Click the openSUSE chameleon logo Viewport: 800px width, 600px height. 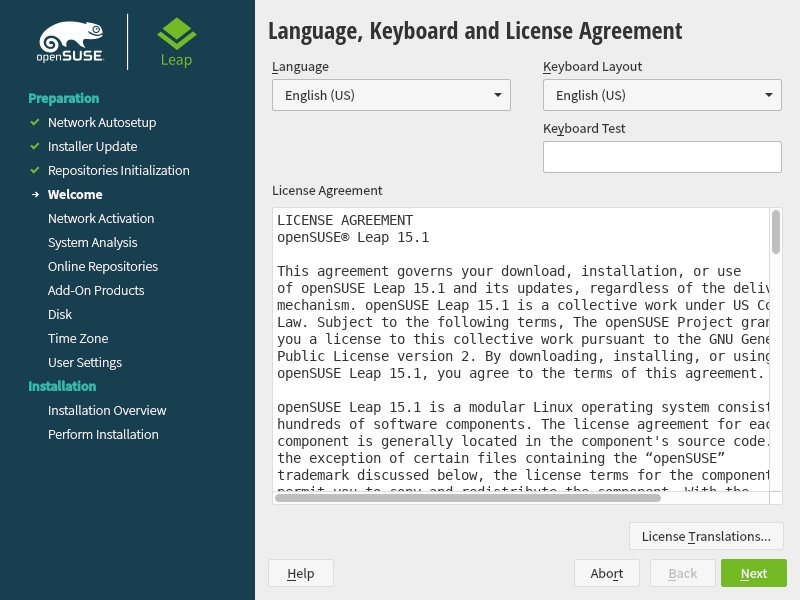pyautogui.click(x=70, y=41)
